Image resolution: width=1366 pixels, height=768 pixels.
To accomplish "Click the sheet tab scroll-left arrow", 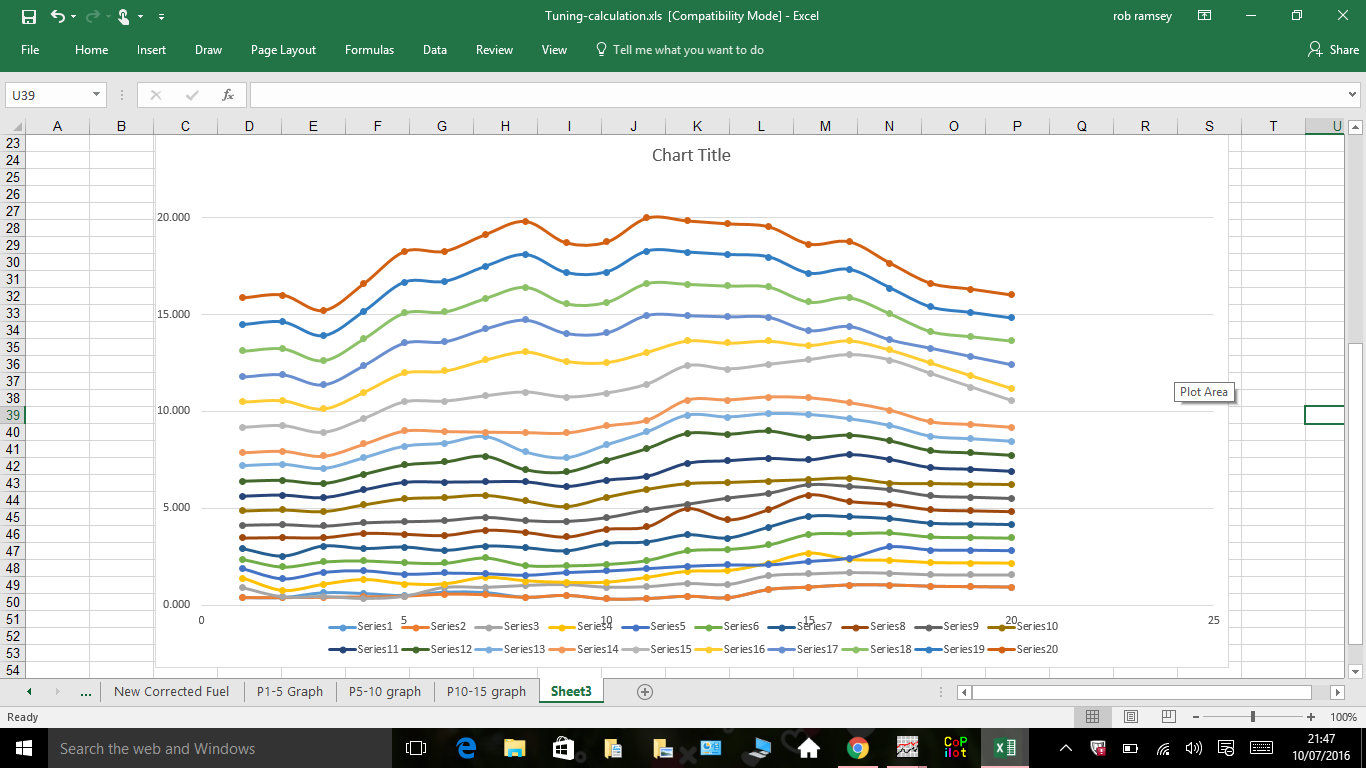I will [x=28, y=691].
